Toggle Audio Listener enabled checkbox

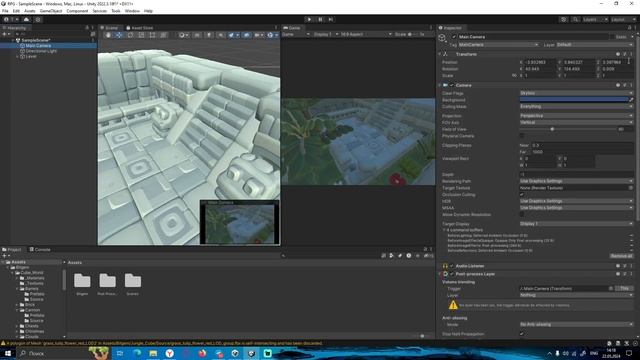coord(452,266)
